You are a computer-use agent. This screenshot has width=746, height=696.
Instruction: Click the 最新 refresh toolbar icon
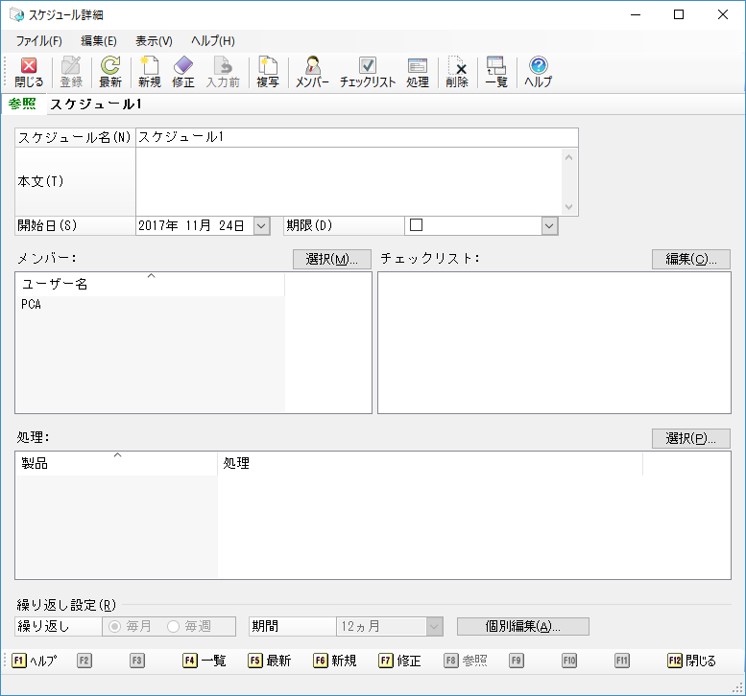[x=110, y=72]
